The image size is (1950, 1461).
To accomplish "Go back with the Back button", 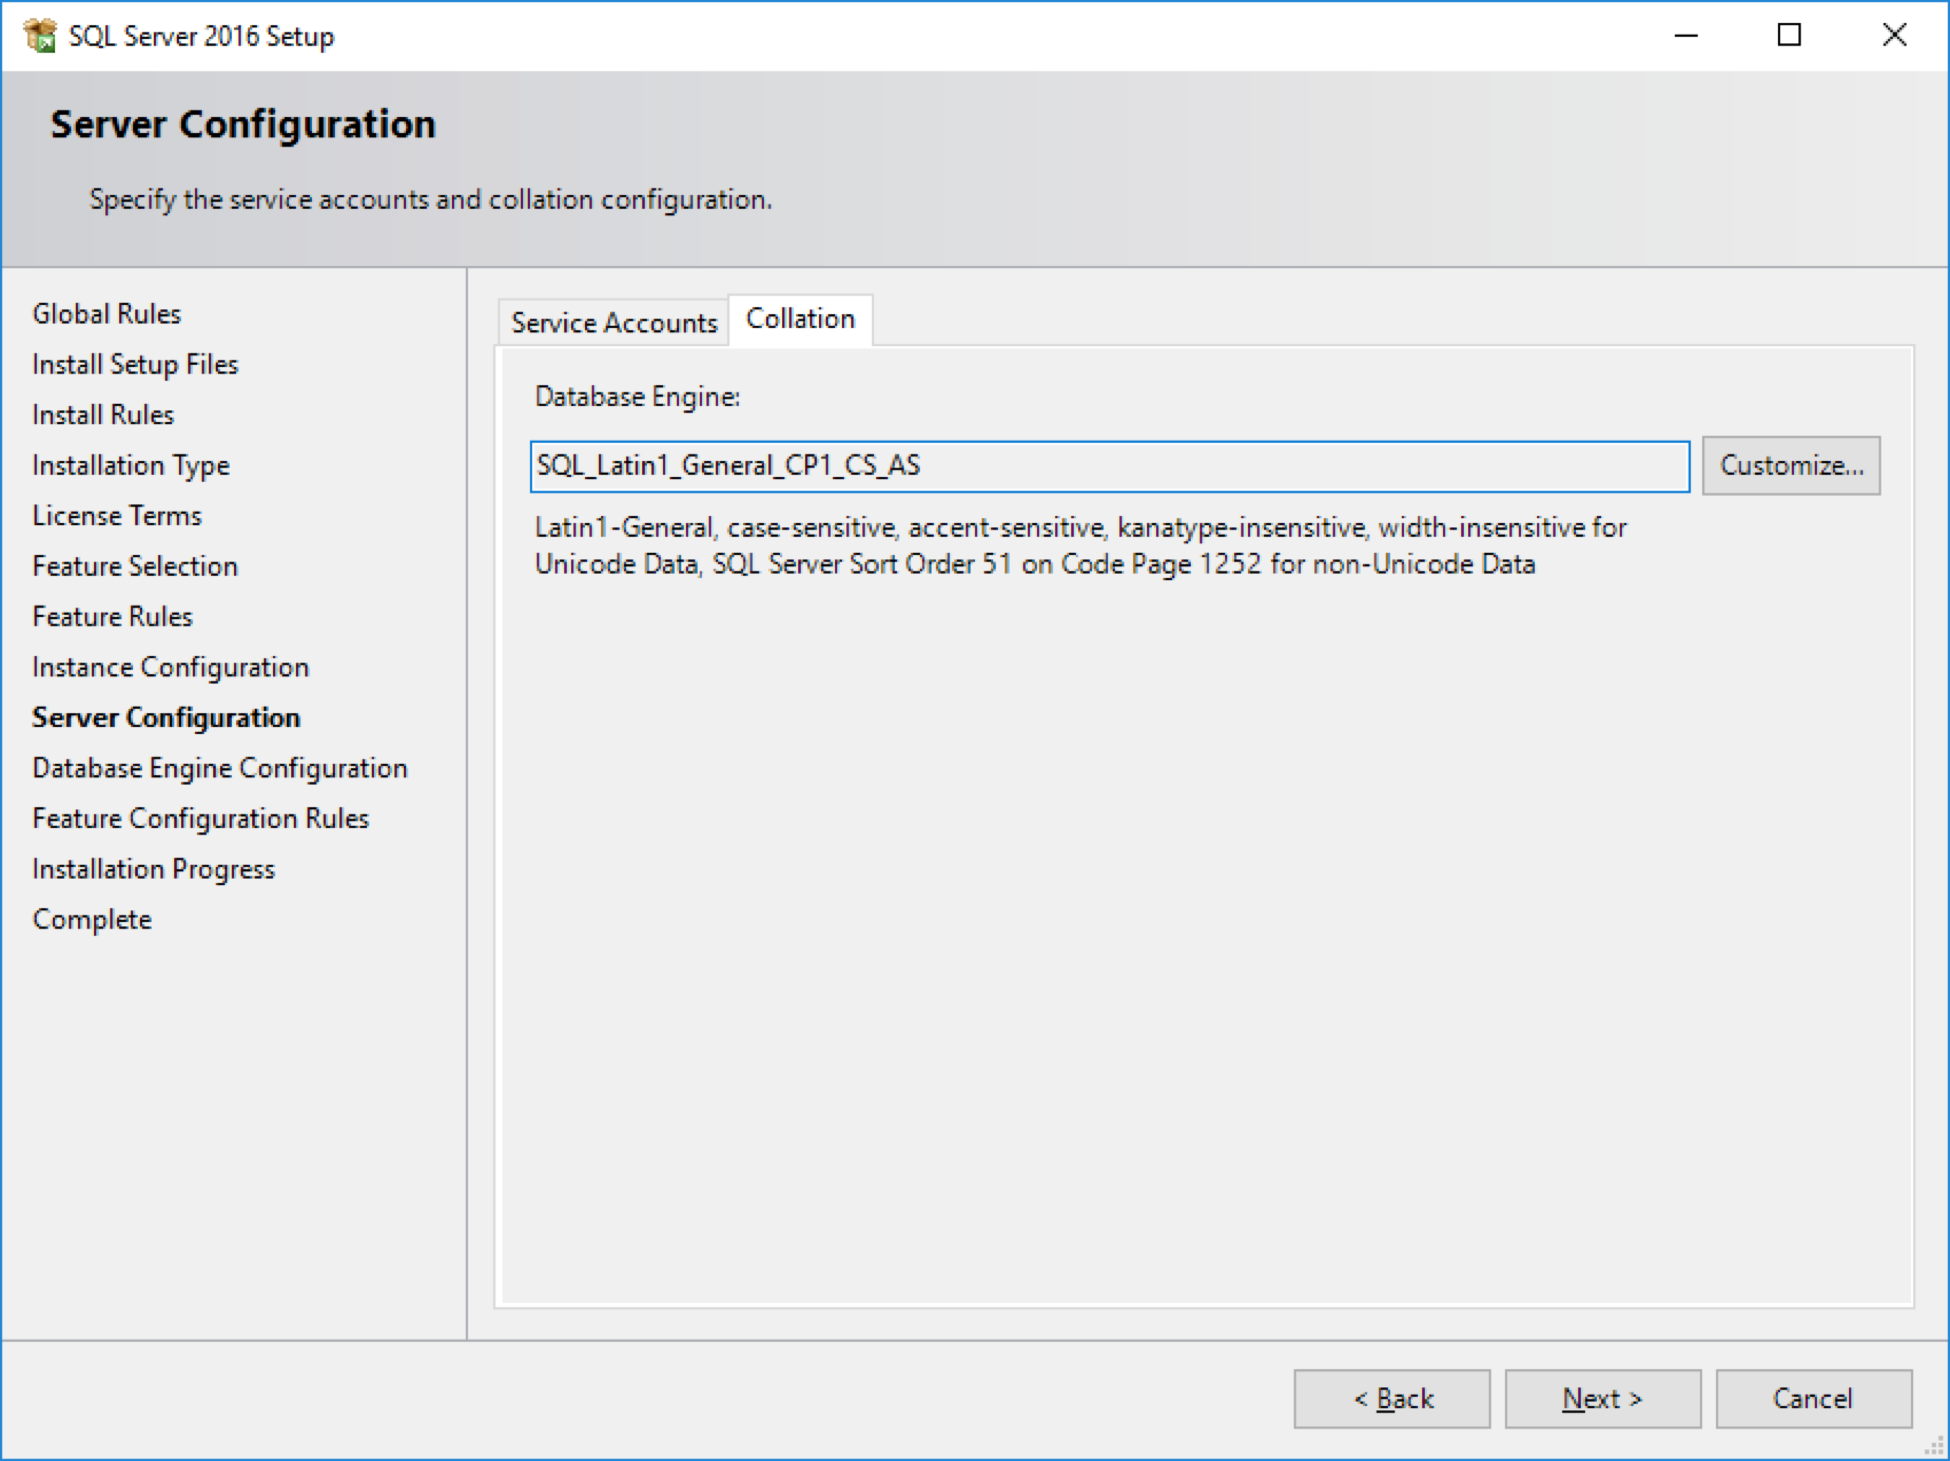I will pos(1392,1398).
